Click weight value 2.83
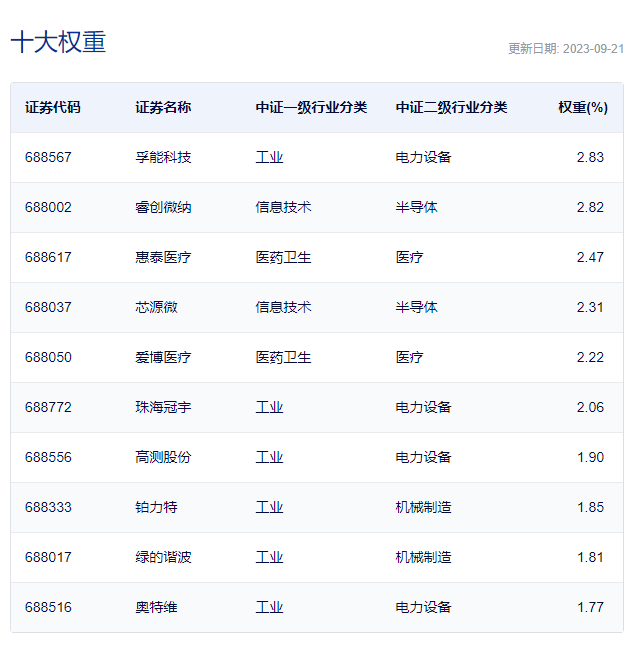The height and width of the screenshot is (664, 640). [590, 158]
